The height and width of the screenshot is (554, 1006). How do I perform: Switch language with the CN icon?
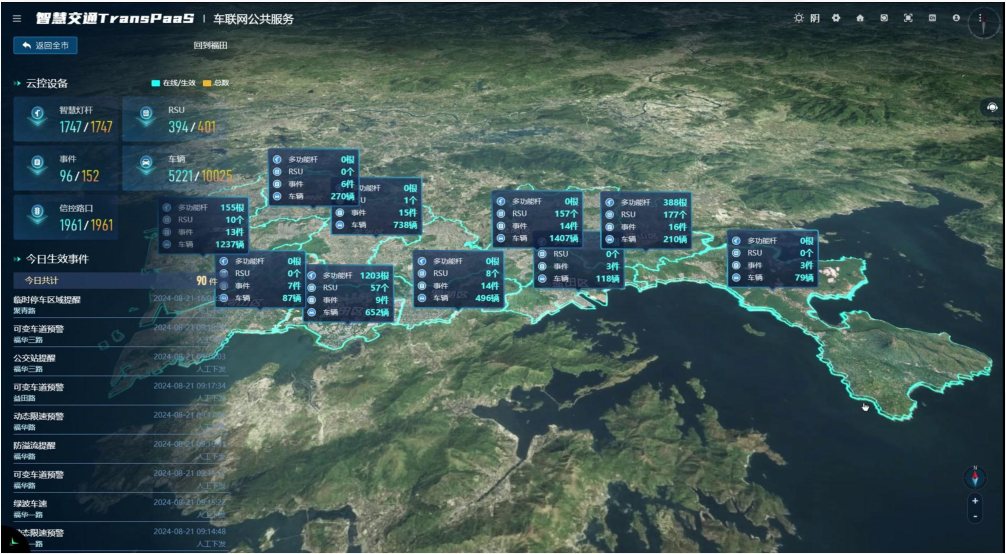tap(932, 18)
